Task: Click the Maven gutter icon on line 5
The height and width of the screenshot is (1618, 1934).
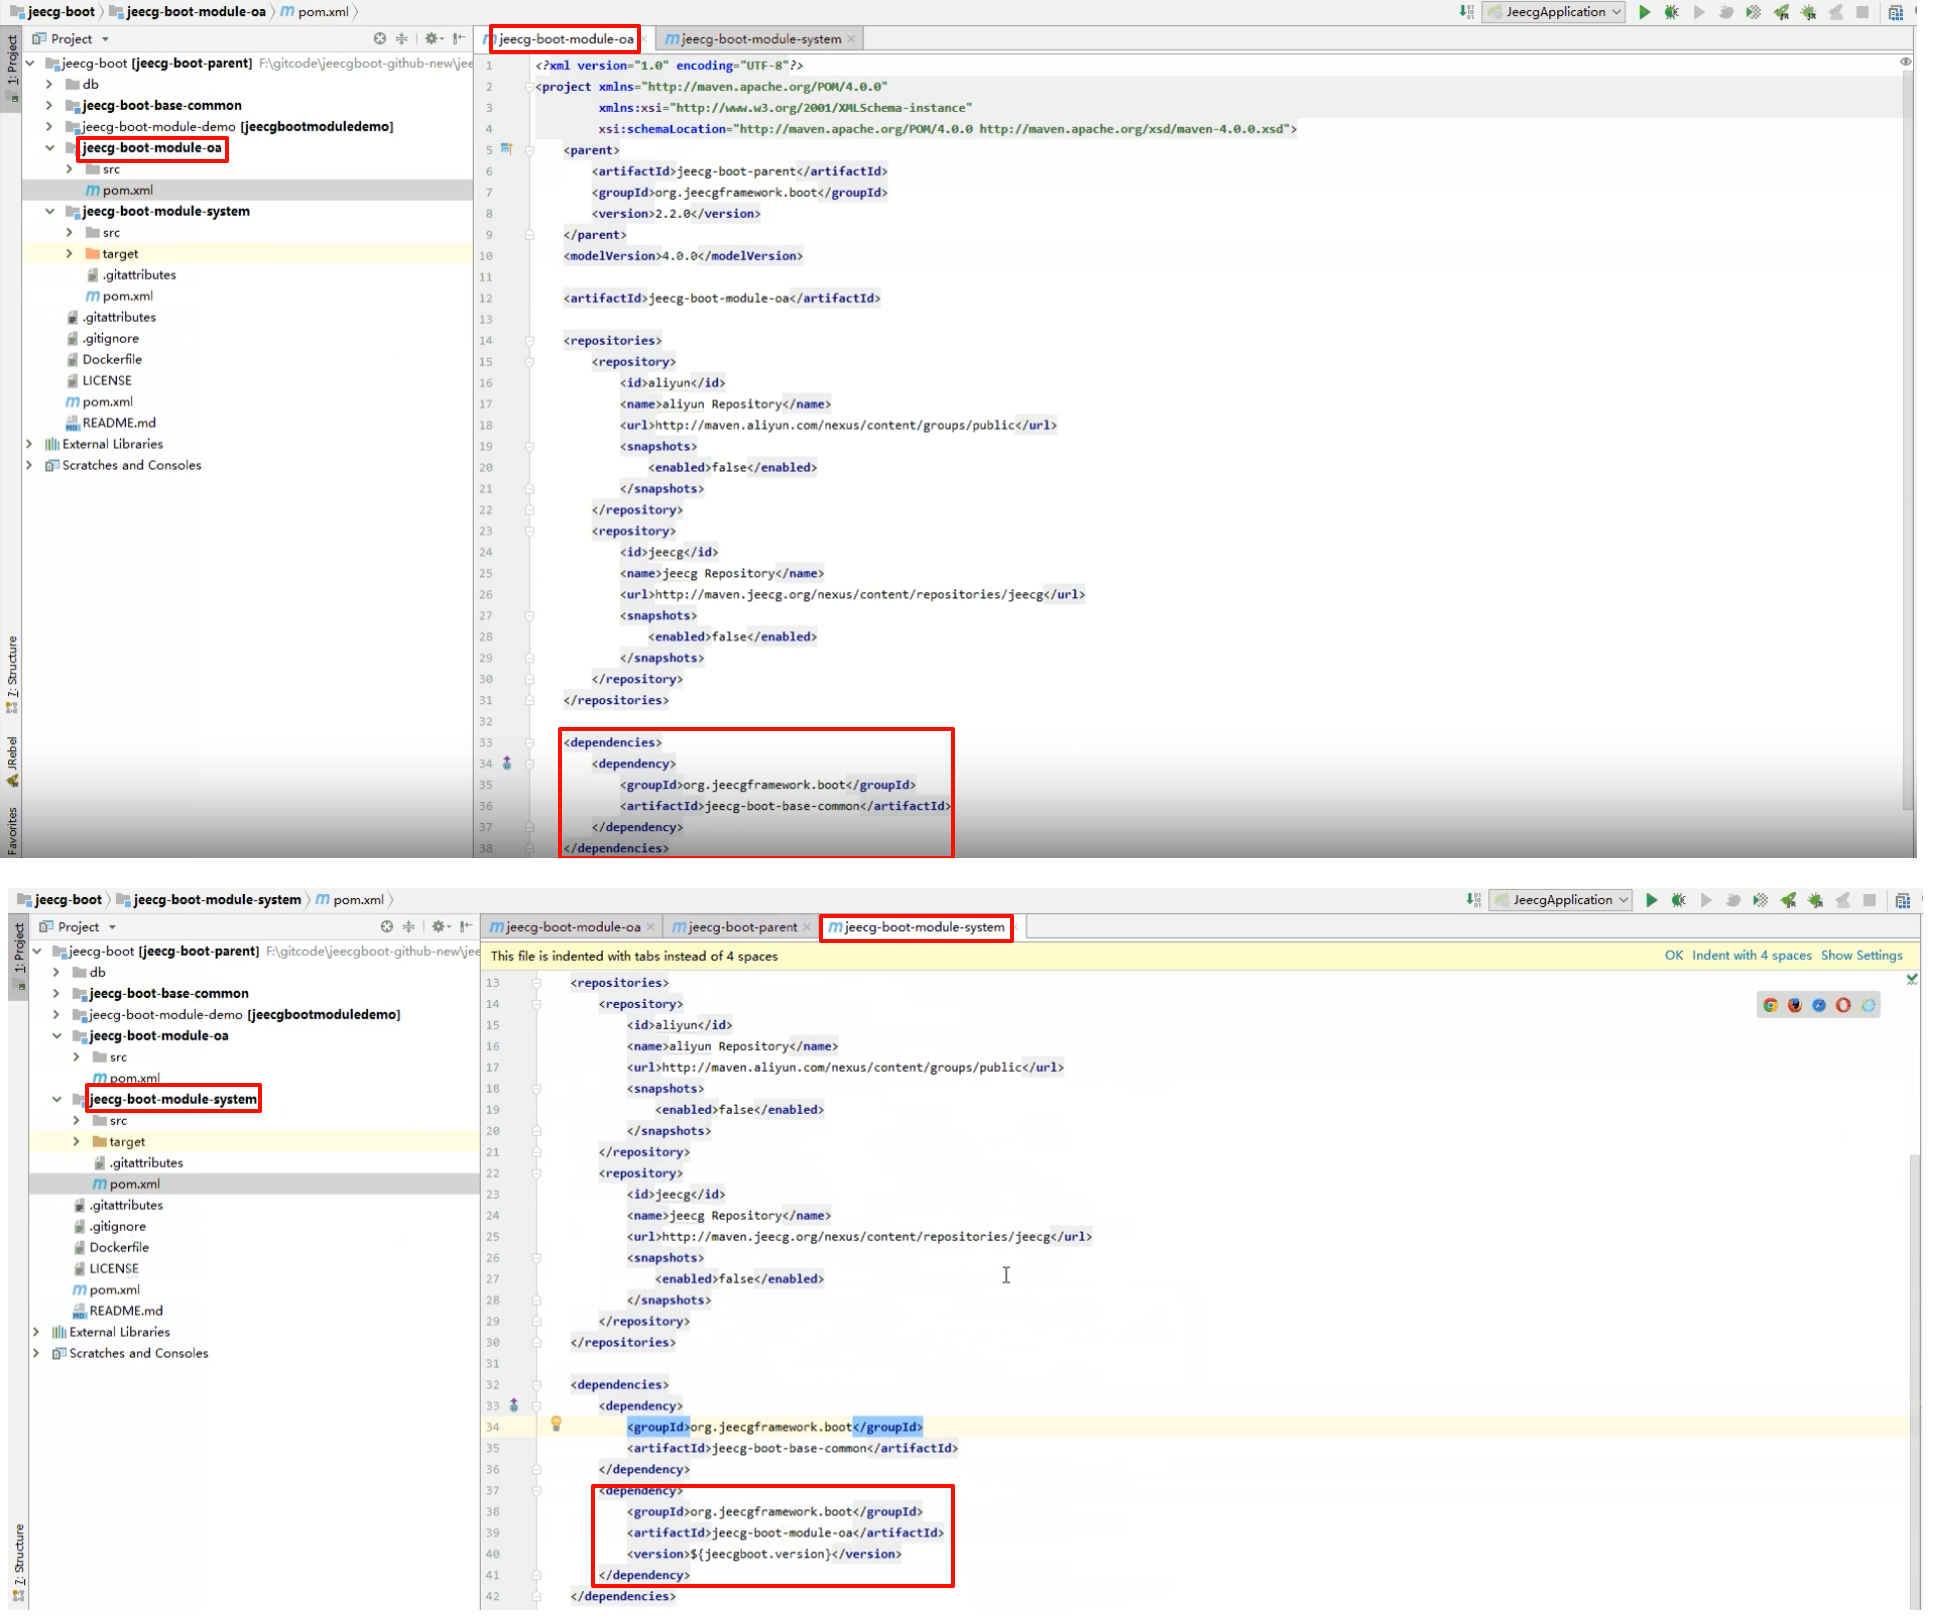Action: pyautogui.click(x=506, y=149)
